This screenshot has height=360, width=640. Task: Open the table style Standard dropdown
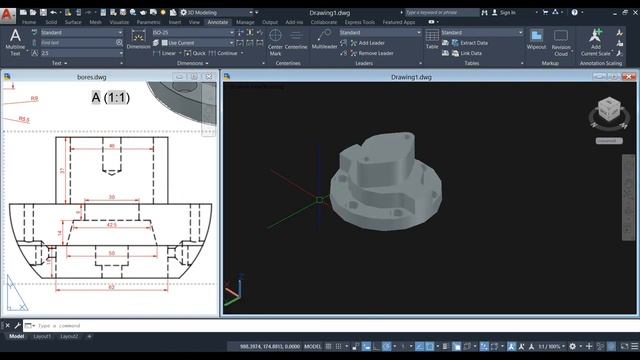coord(482,32)
